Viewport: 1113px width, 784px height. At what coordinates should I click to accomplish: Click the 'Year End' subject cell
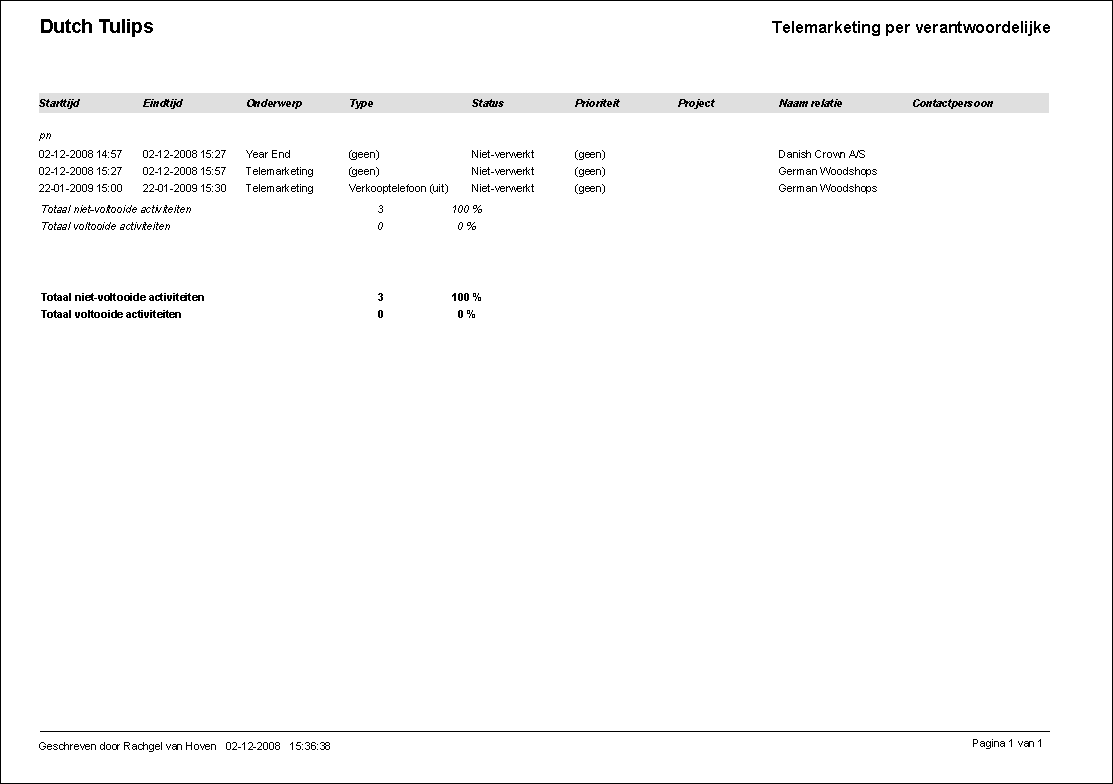pos(268,155)
